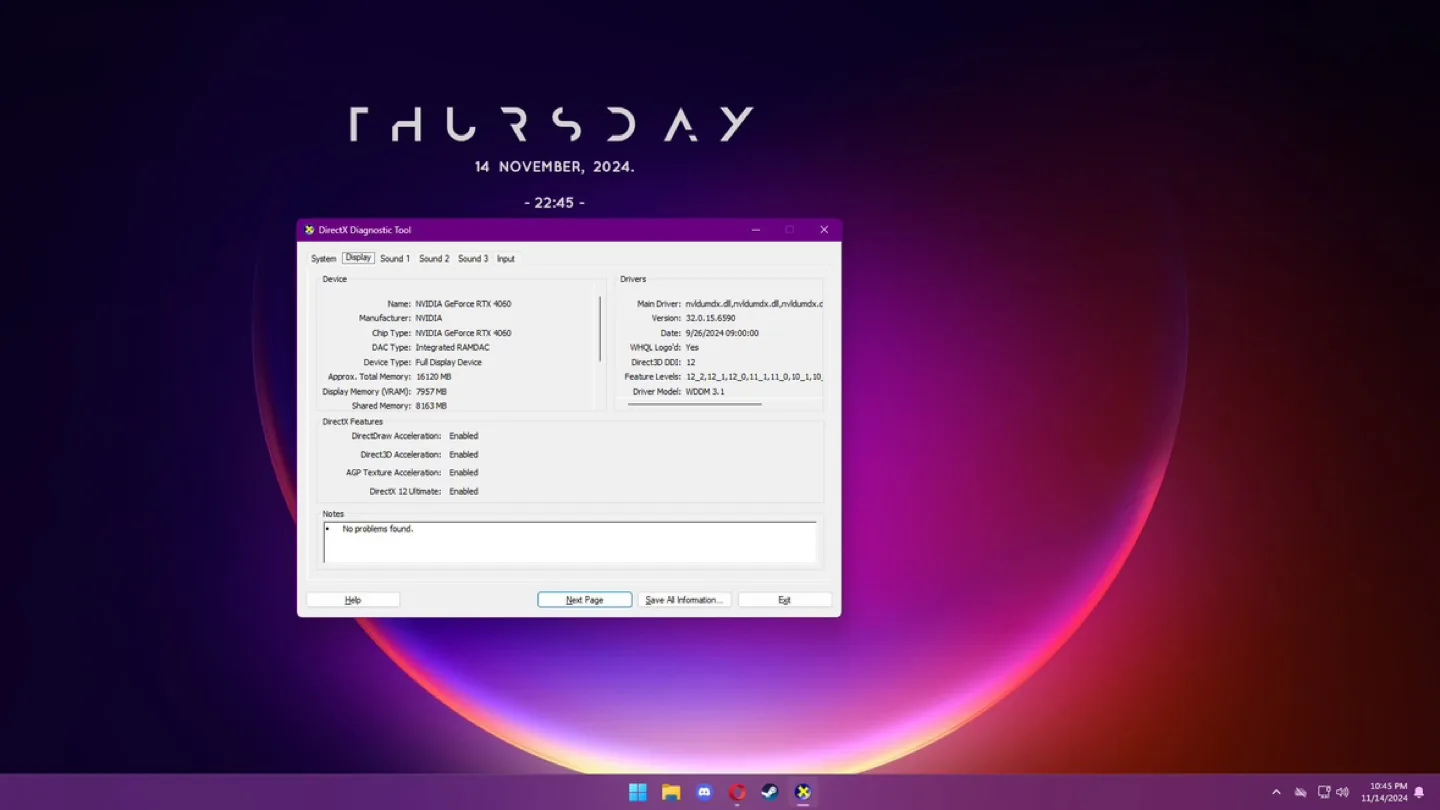Click the "No problems found." note
This screenshot has height=810, width=1440.
(378, 529)
